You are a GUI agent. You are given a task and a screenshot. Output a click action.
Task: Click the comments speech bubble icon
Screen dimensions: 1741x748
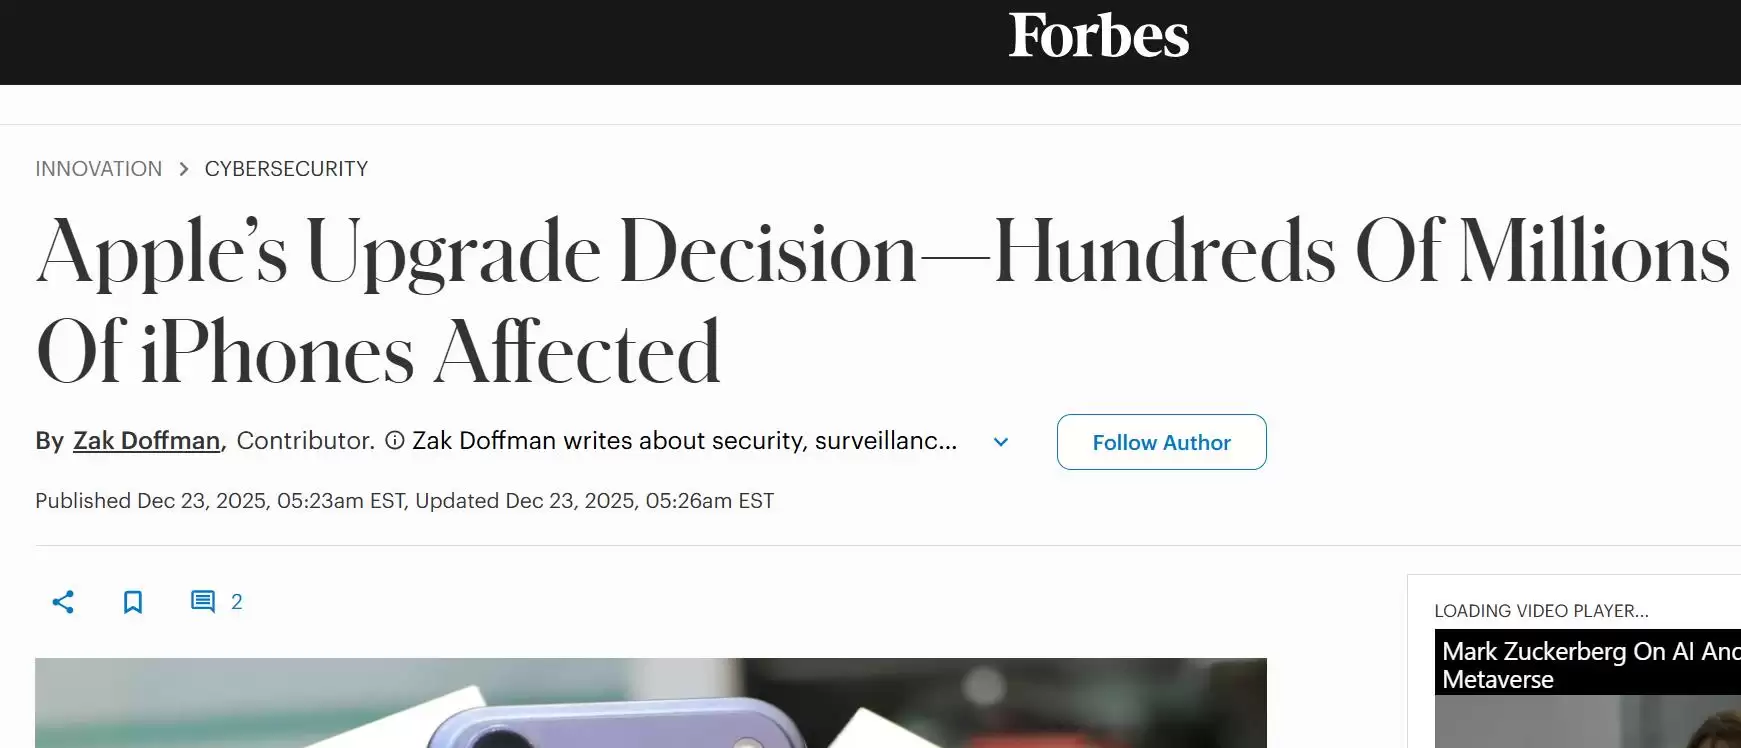(203, 601)
